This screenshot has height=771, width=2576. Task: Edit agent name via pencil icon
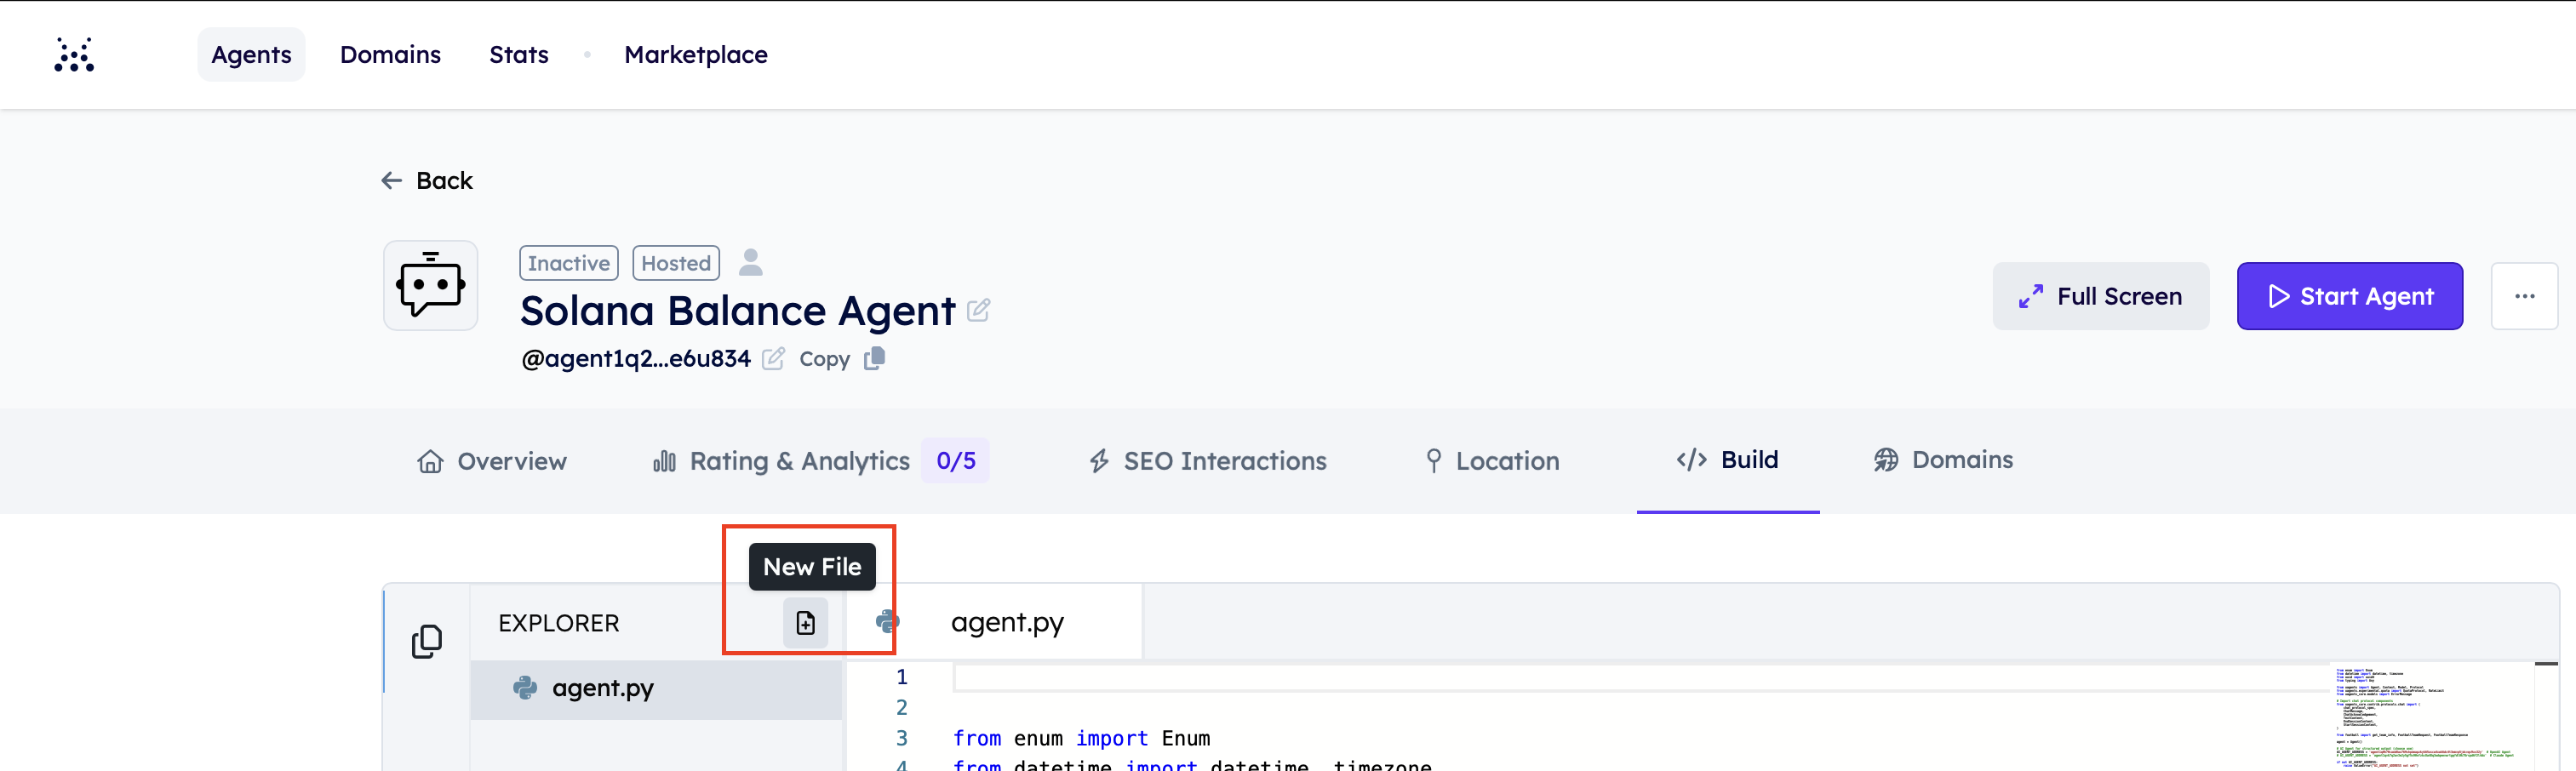tap(979, 311)
